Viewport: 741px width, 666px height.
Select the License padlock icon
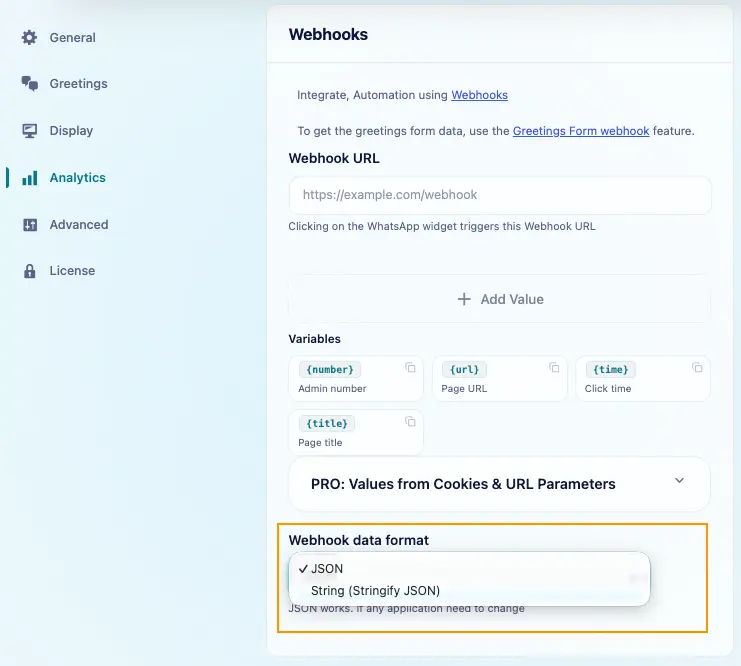tap(29, 271)
